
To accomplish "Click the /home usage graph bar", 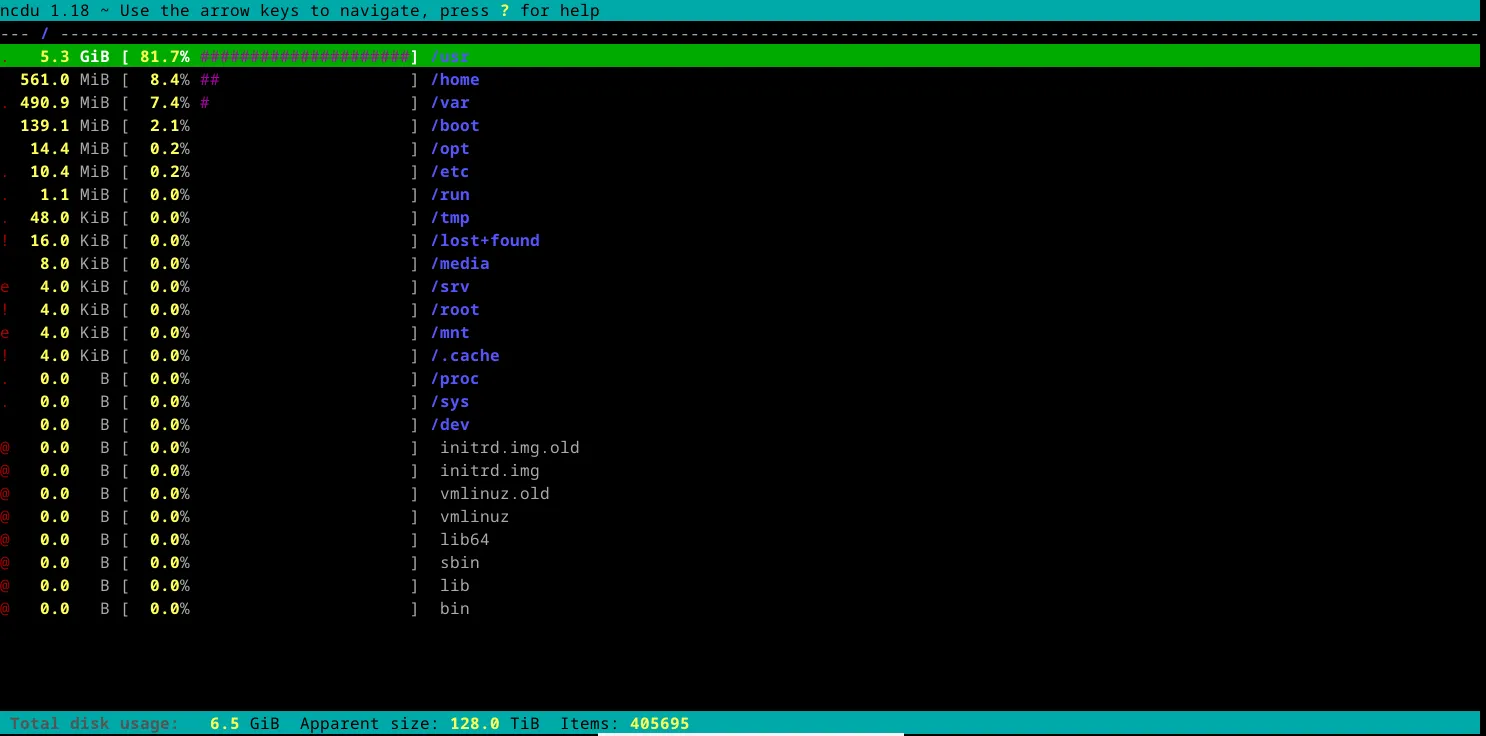I will [x=210, y=80].
